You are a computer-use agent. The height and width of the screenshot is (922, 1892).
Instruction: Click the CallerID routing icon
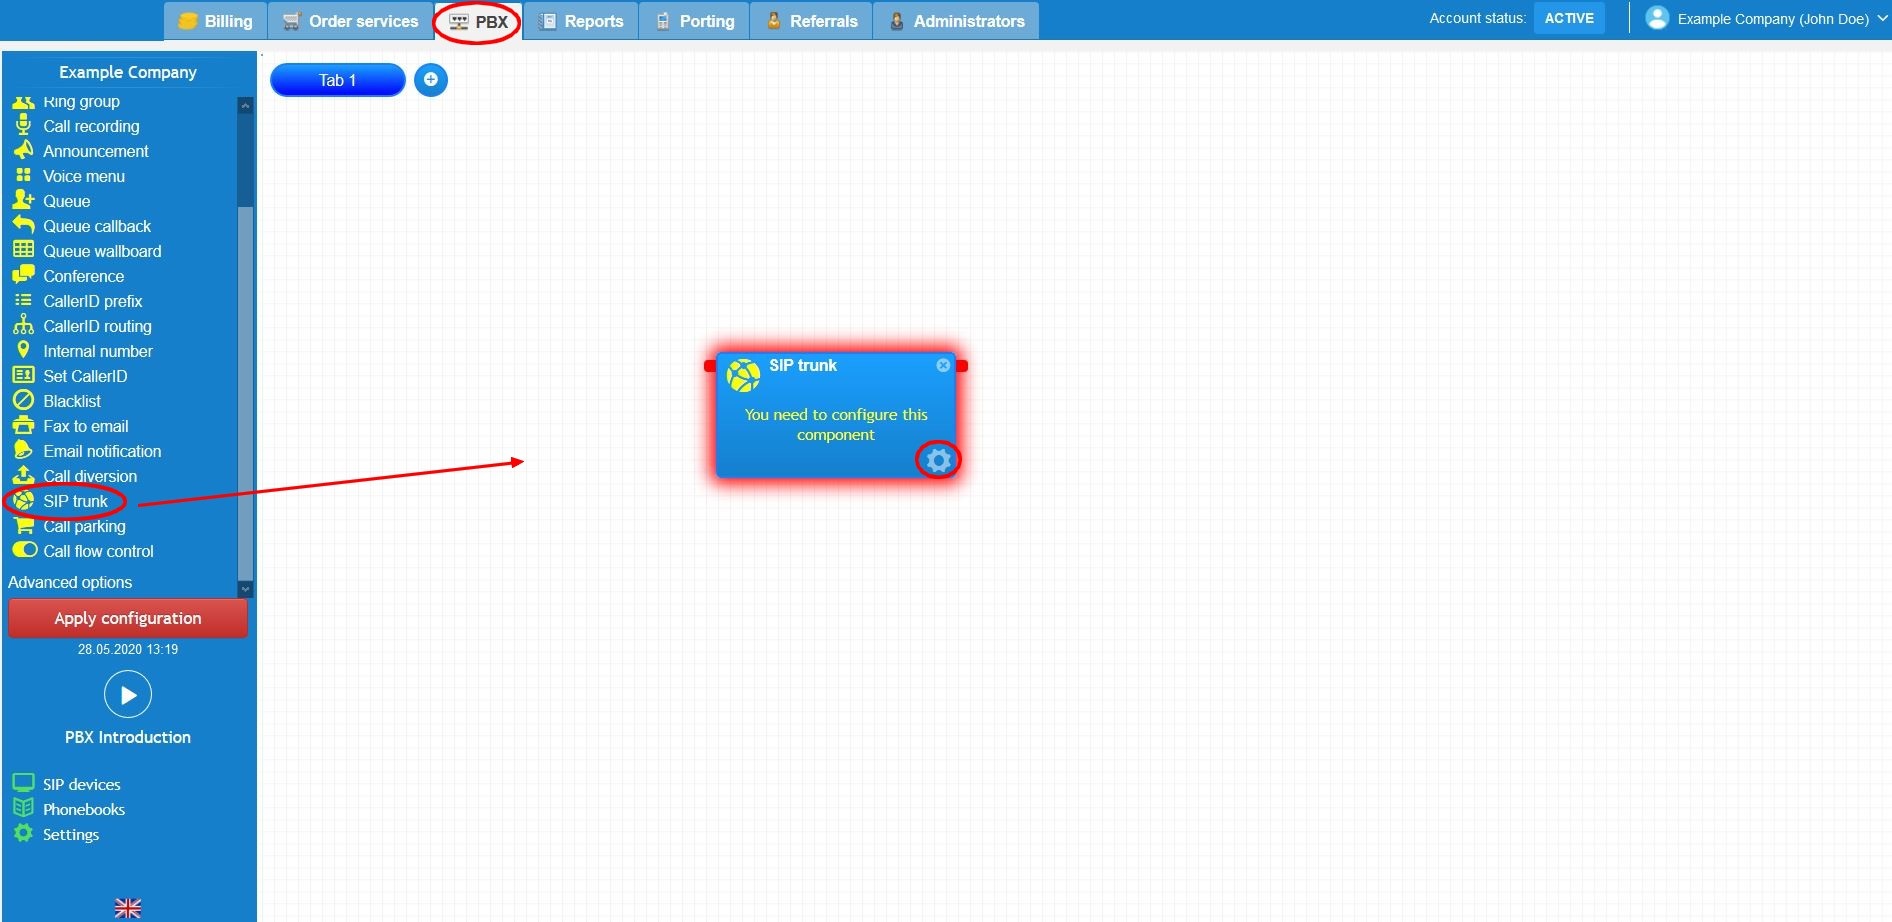click(x=23, y=326)
